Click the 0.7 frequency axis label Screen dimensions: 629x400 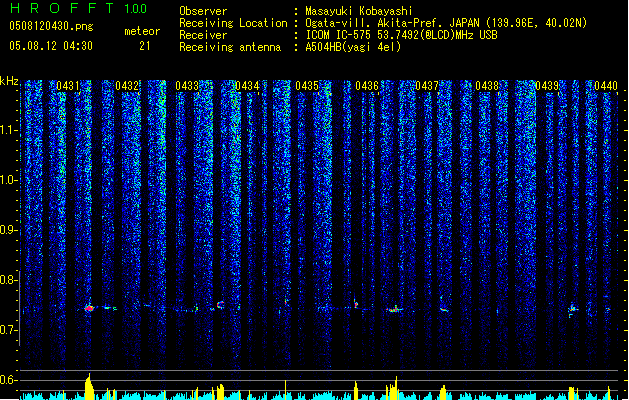pyautogui.click(x=9, y=330)
